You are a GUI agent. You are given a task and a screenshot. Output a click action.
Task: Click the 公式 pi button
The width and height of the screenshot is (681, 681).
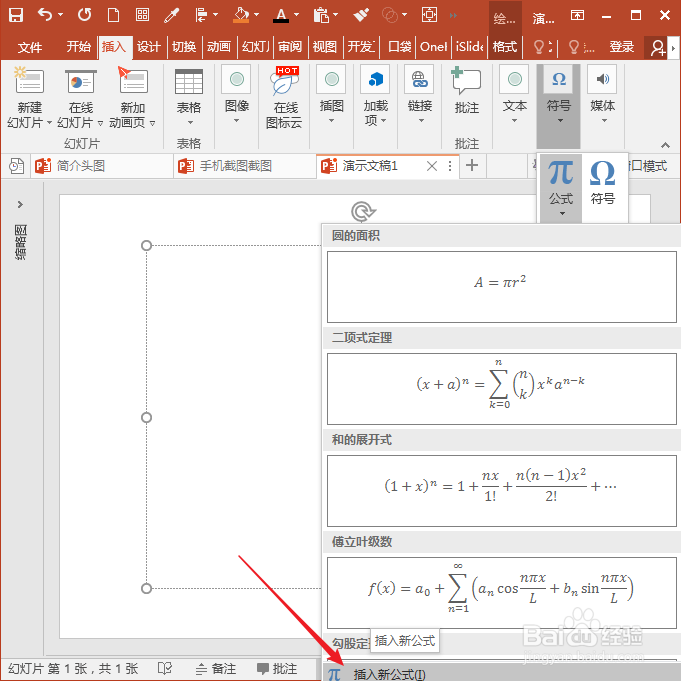[561, 187]
